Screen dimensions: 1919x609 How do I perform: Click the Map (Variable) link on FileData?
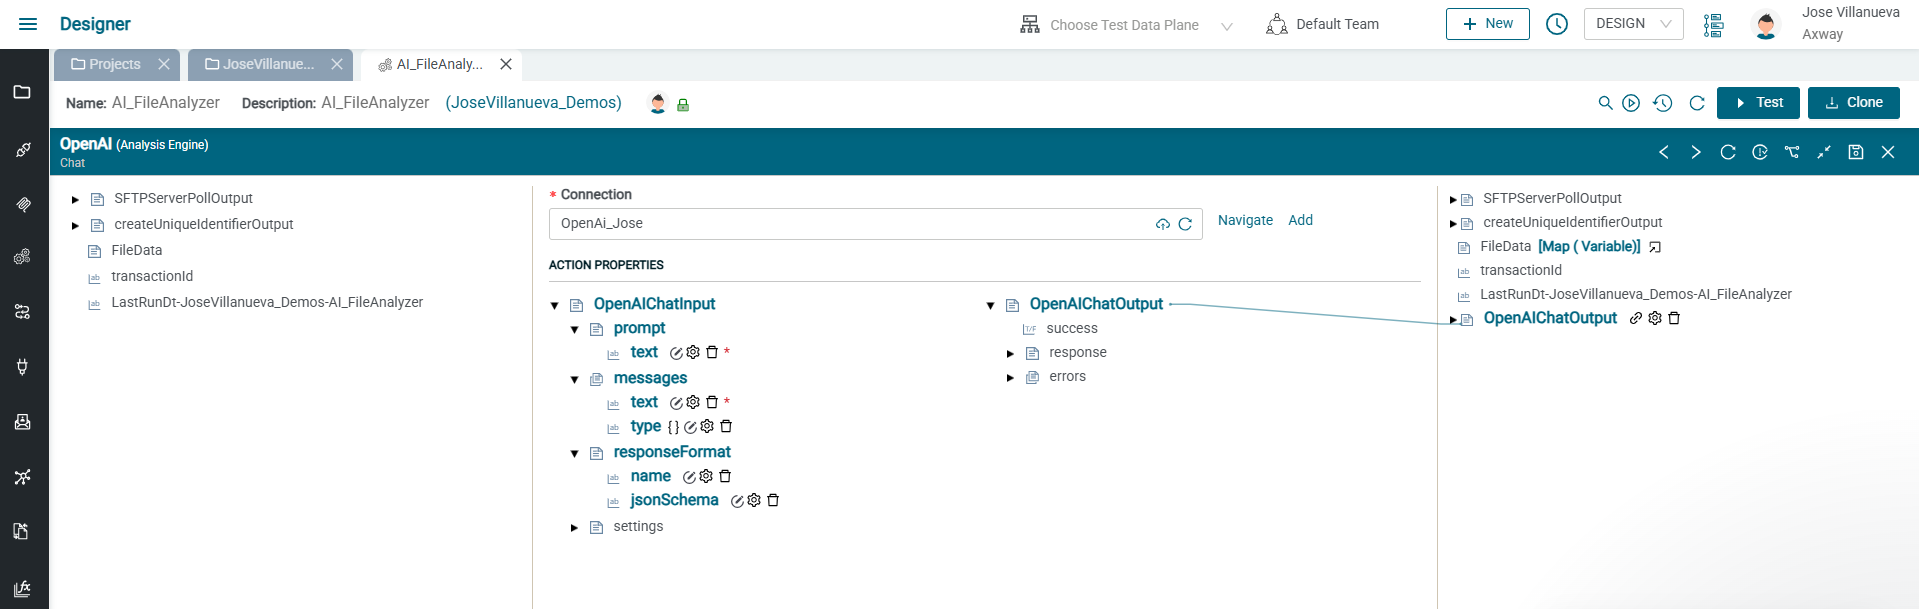pos(1589,246)
